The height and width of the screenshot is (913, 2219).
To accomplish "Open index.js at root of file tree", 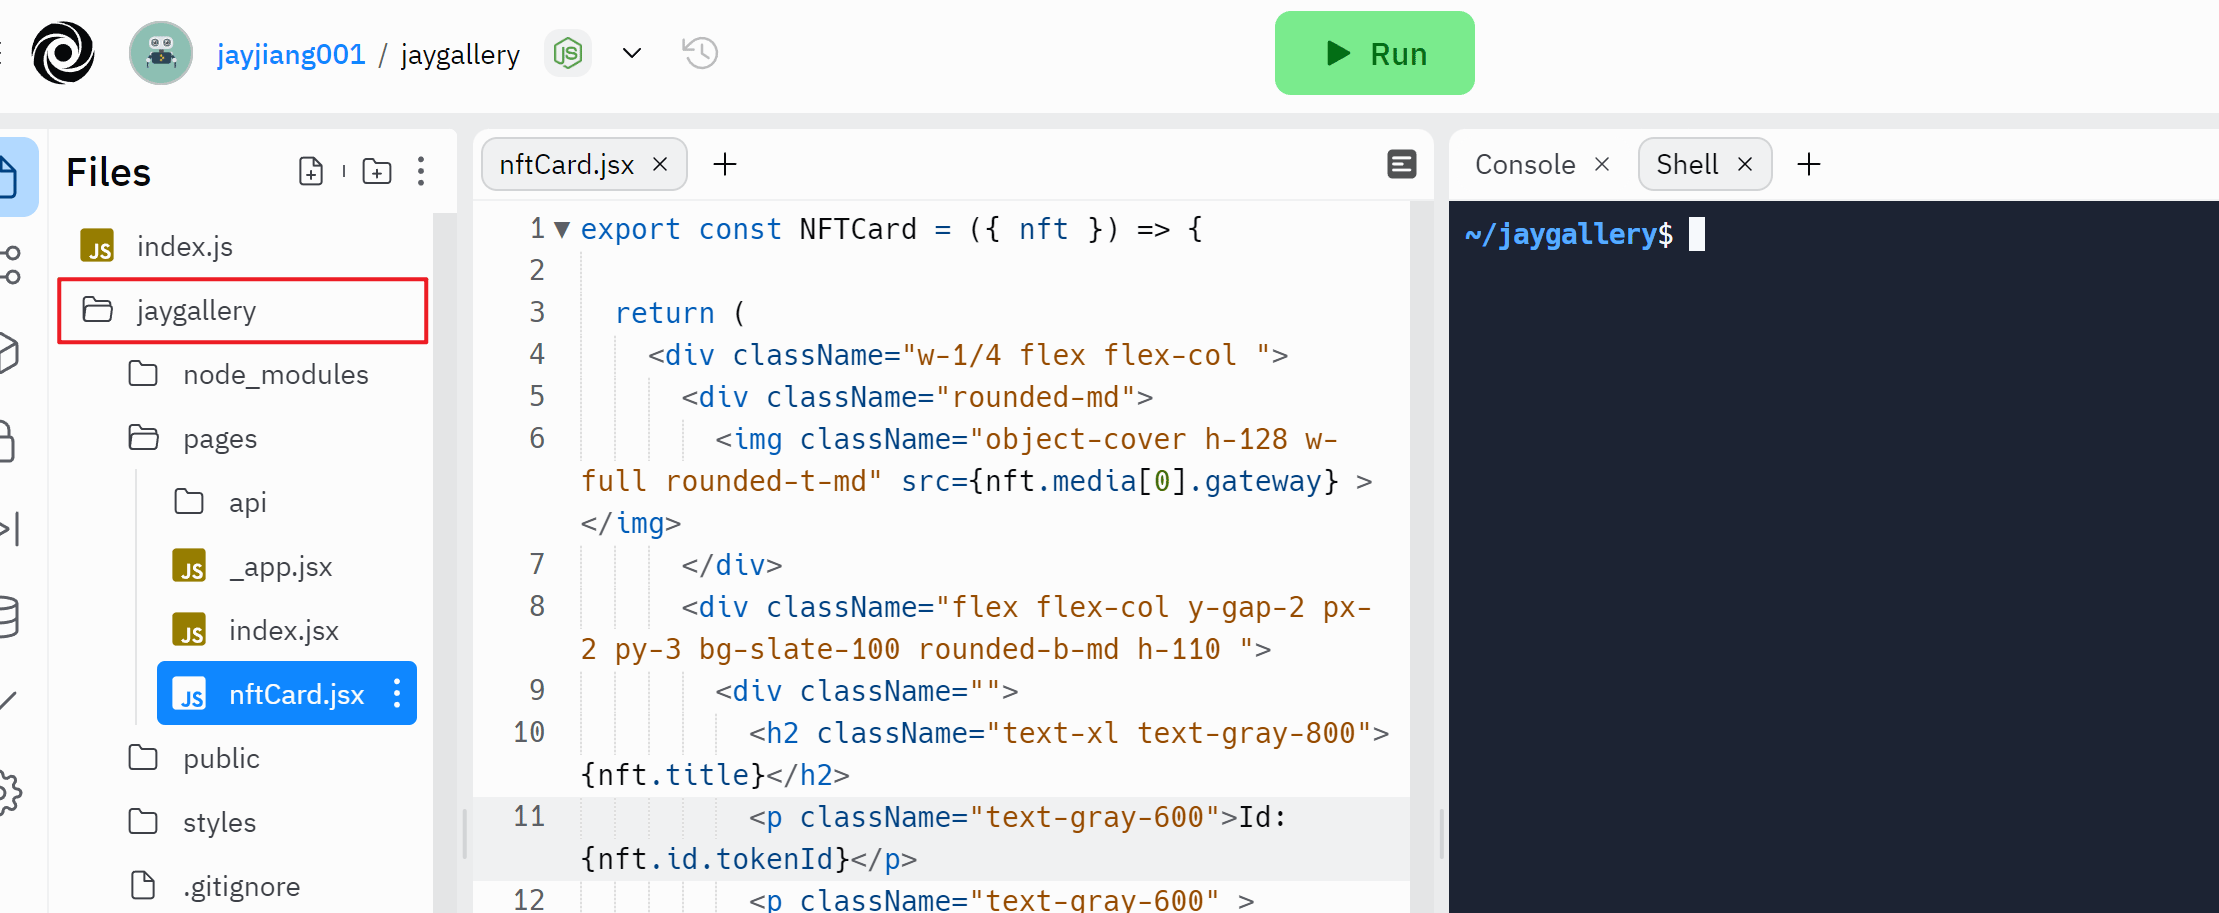I will tap(184, 246).
